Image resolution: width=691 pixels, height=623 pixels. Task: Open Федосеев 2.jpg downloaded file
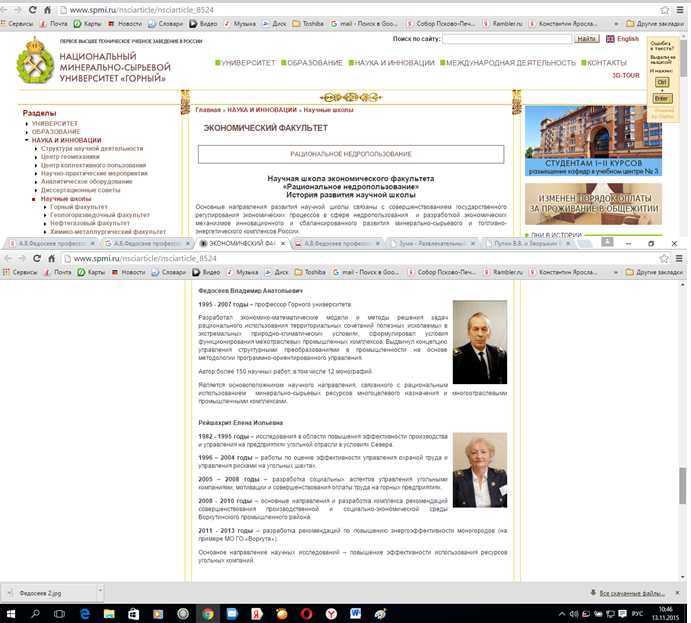49,593
